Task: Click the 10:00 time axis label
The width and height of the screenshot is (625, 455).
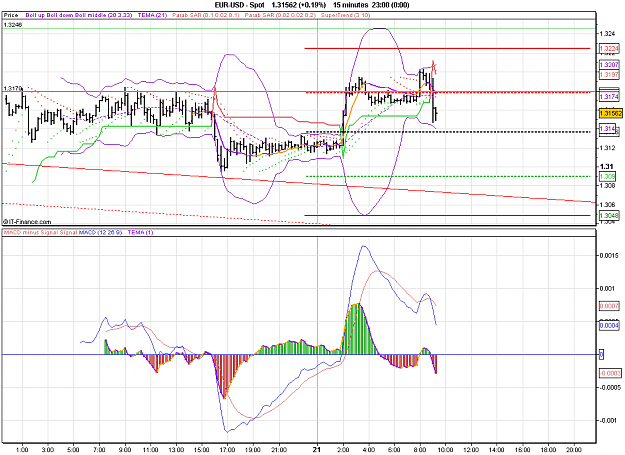Action: pyautogui.click(x=445, y=450)
